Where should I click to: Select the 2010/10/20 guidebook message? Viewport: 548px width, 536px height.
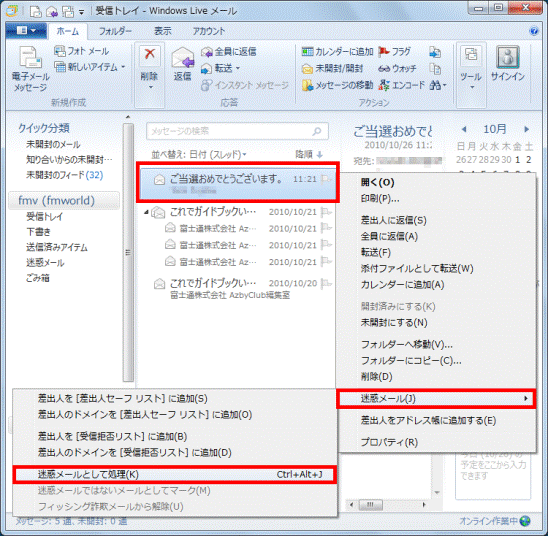[x=238, y=289]
